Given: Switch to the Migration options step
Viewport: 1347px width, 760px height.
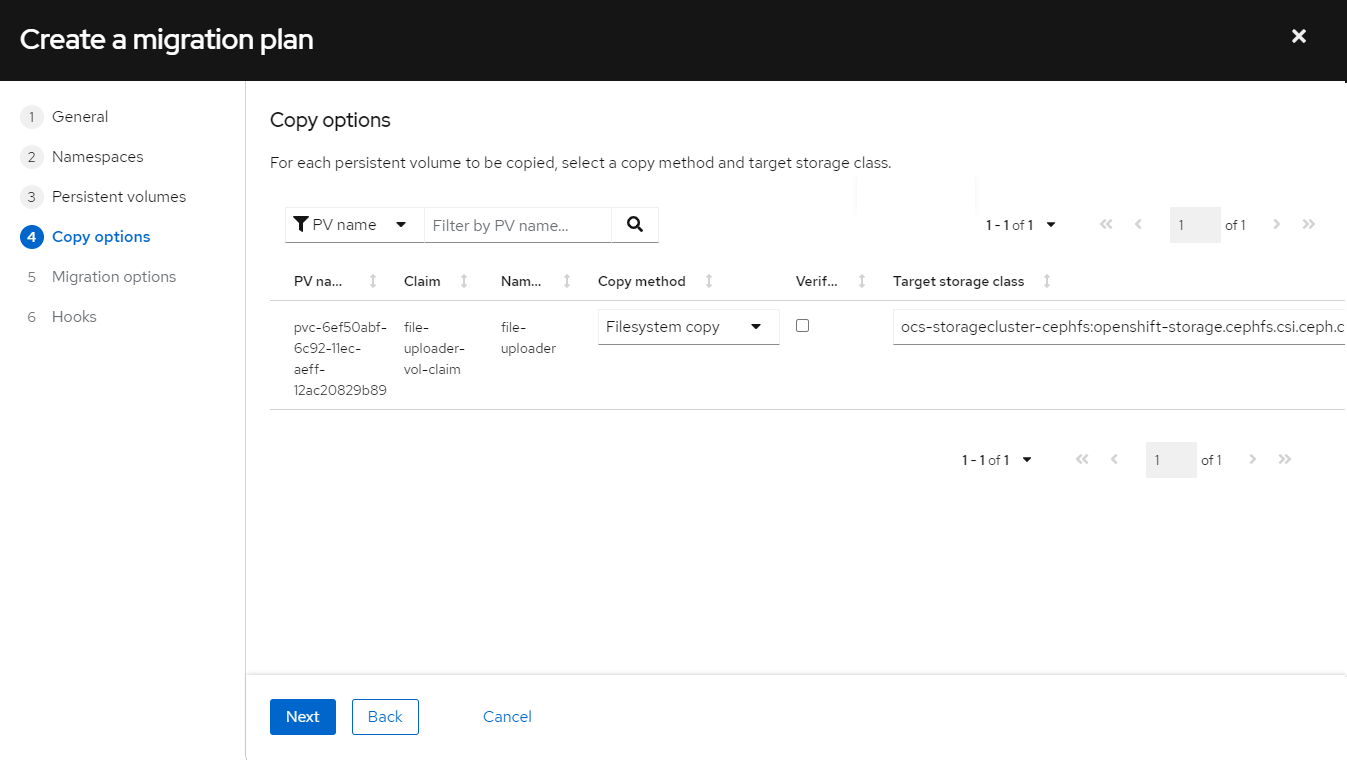Looking at the screenshot, I should 113,276.
